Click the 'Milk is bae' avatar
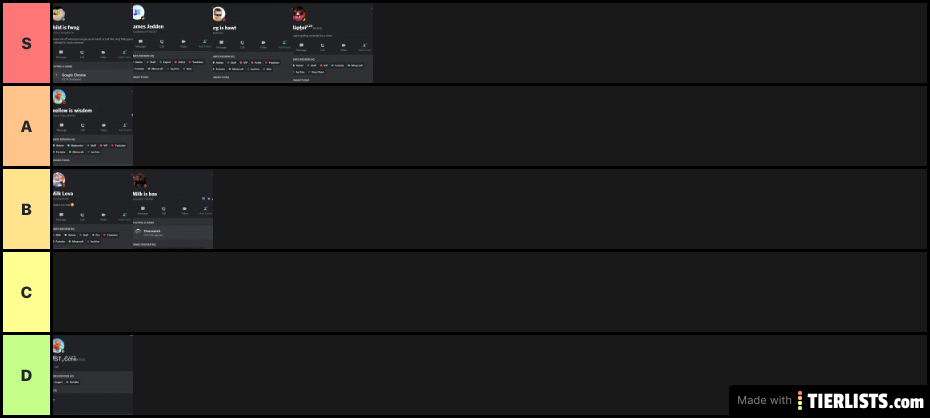930x419 pixels. pos(139,180)
